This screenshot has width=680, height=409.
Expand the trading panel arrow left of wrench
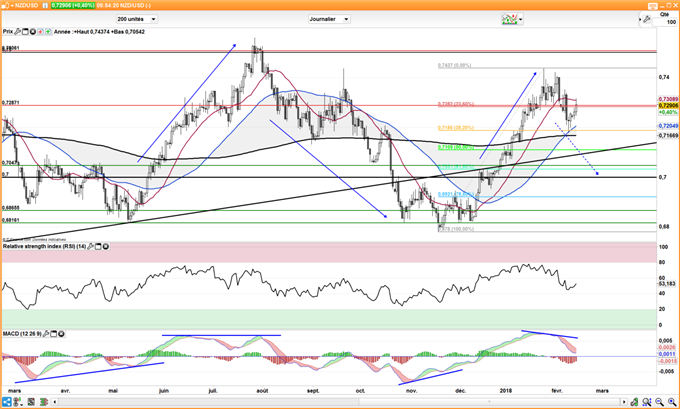[640, 19]
